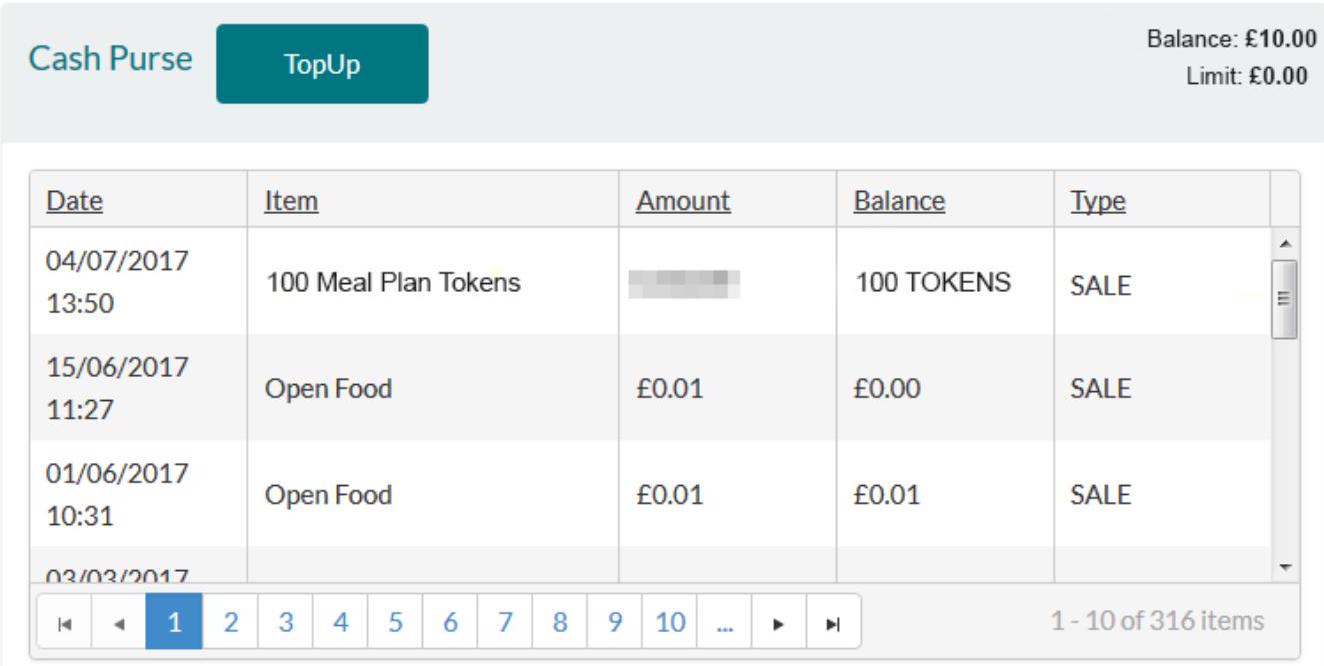Click the vertical scrollbar thumb
Viewport: 1324px width, 666px height.
[1286, 299]
